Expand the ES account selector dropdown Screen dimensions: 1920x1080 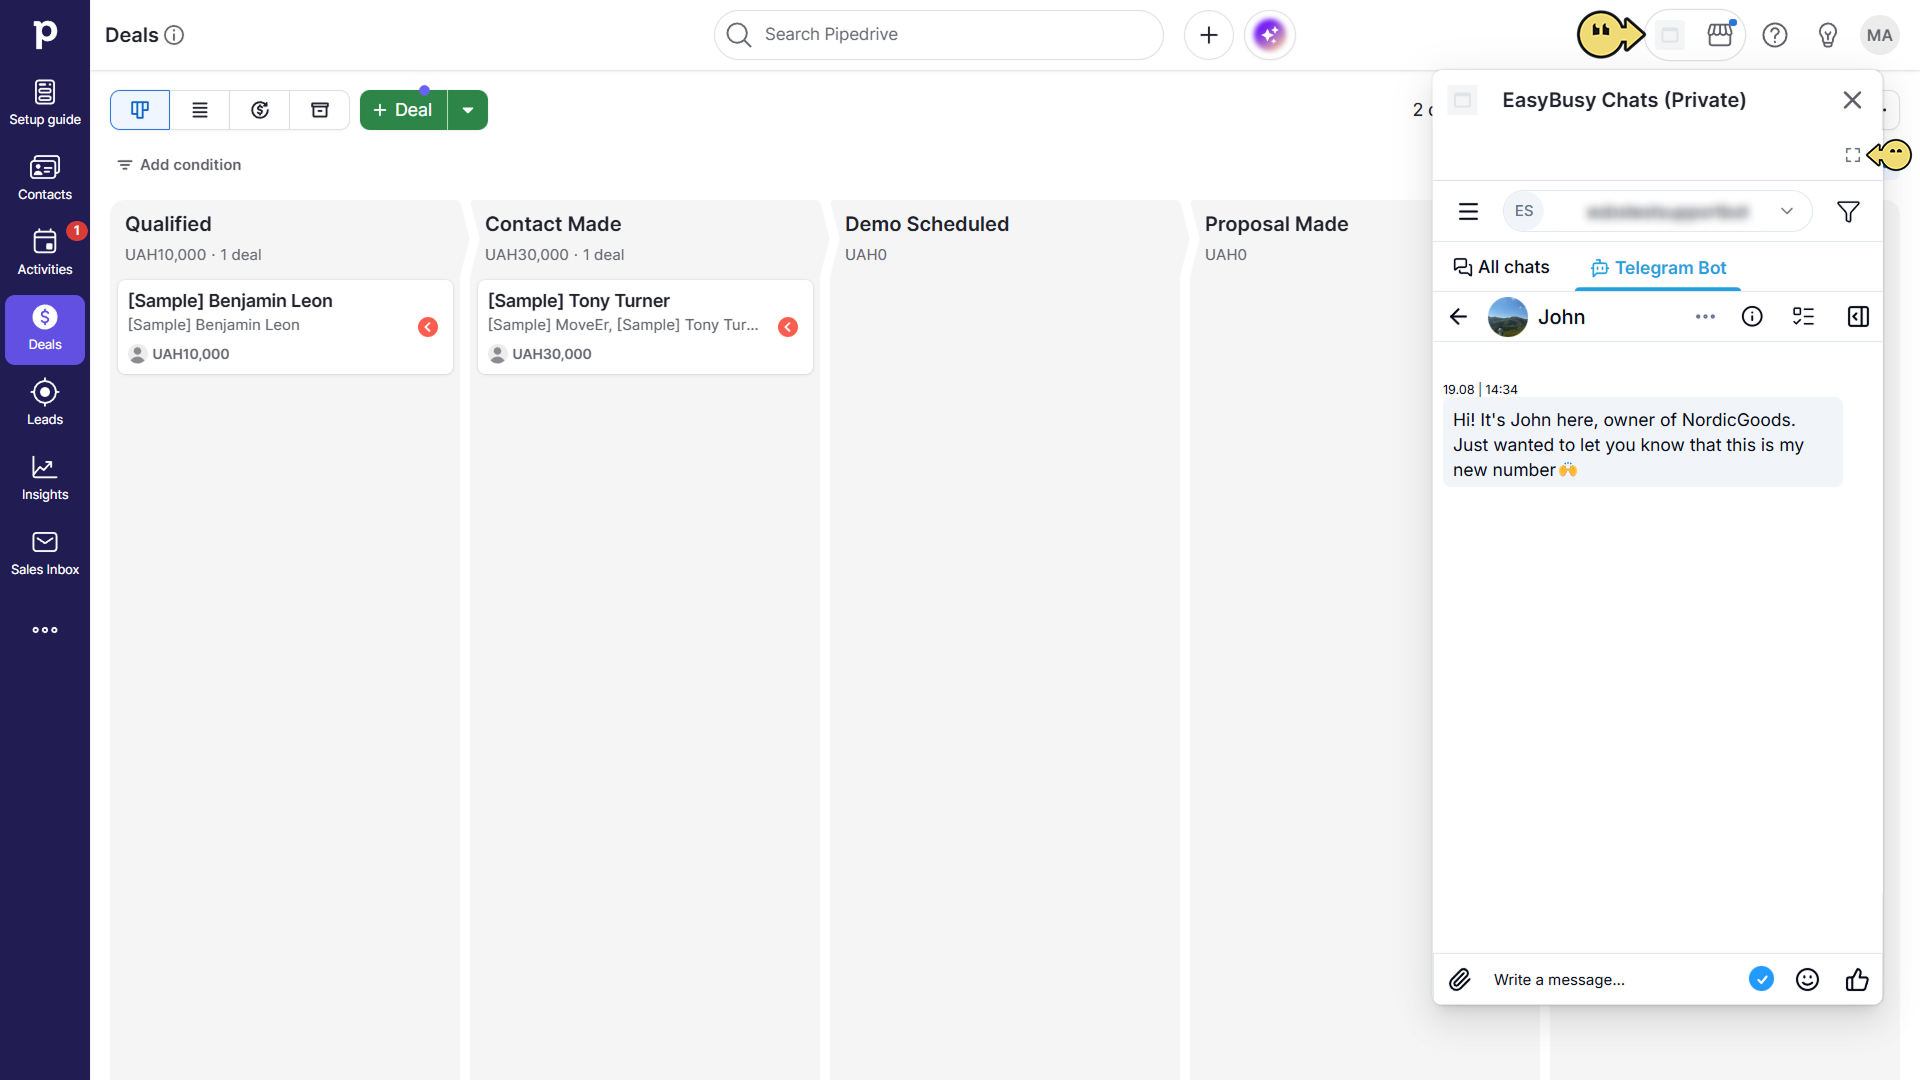tap(1658, 211)
